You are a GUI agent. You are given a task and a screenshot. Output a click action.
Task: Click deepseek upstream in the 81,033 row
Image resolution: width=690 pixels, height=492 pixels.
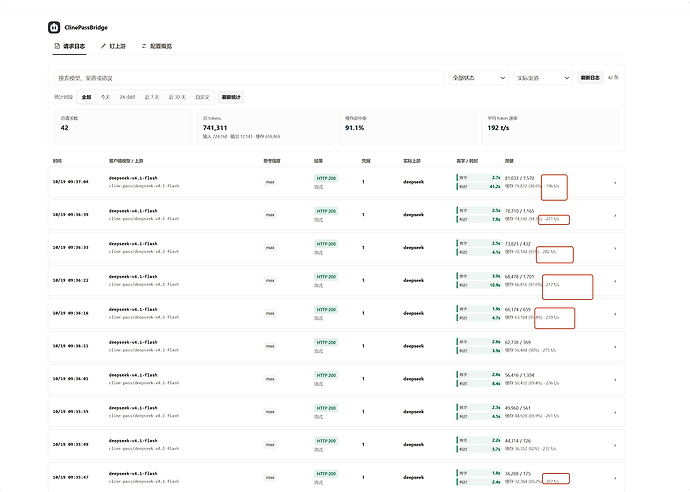tap(413, 182)
